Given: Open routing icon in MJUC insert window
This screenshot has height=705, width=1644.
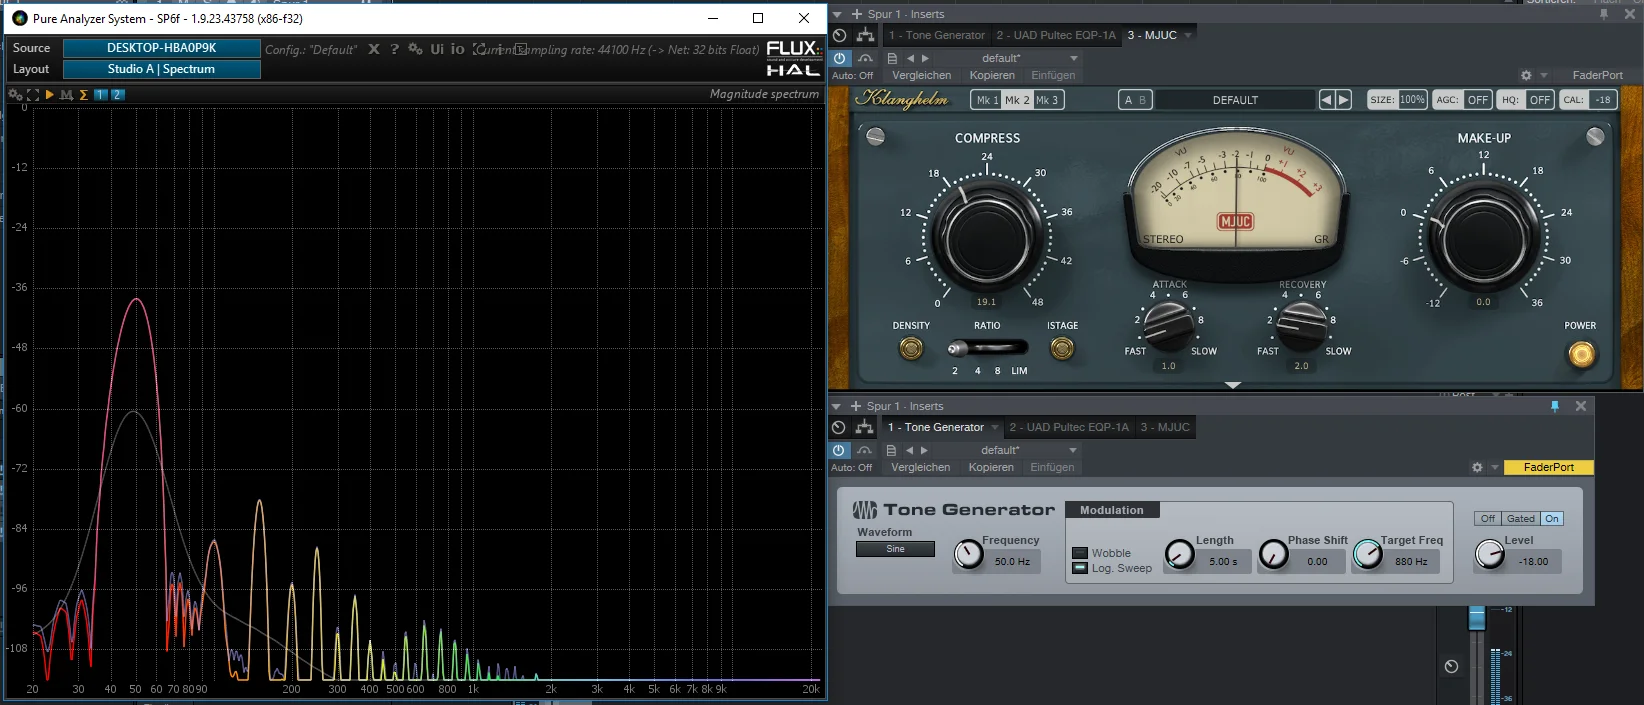Looking at the screenshot, I should pyautogui.click(x=866, y=35).
